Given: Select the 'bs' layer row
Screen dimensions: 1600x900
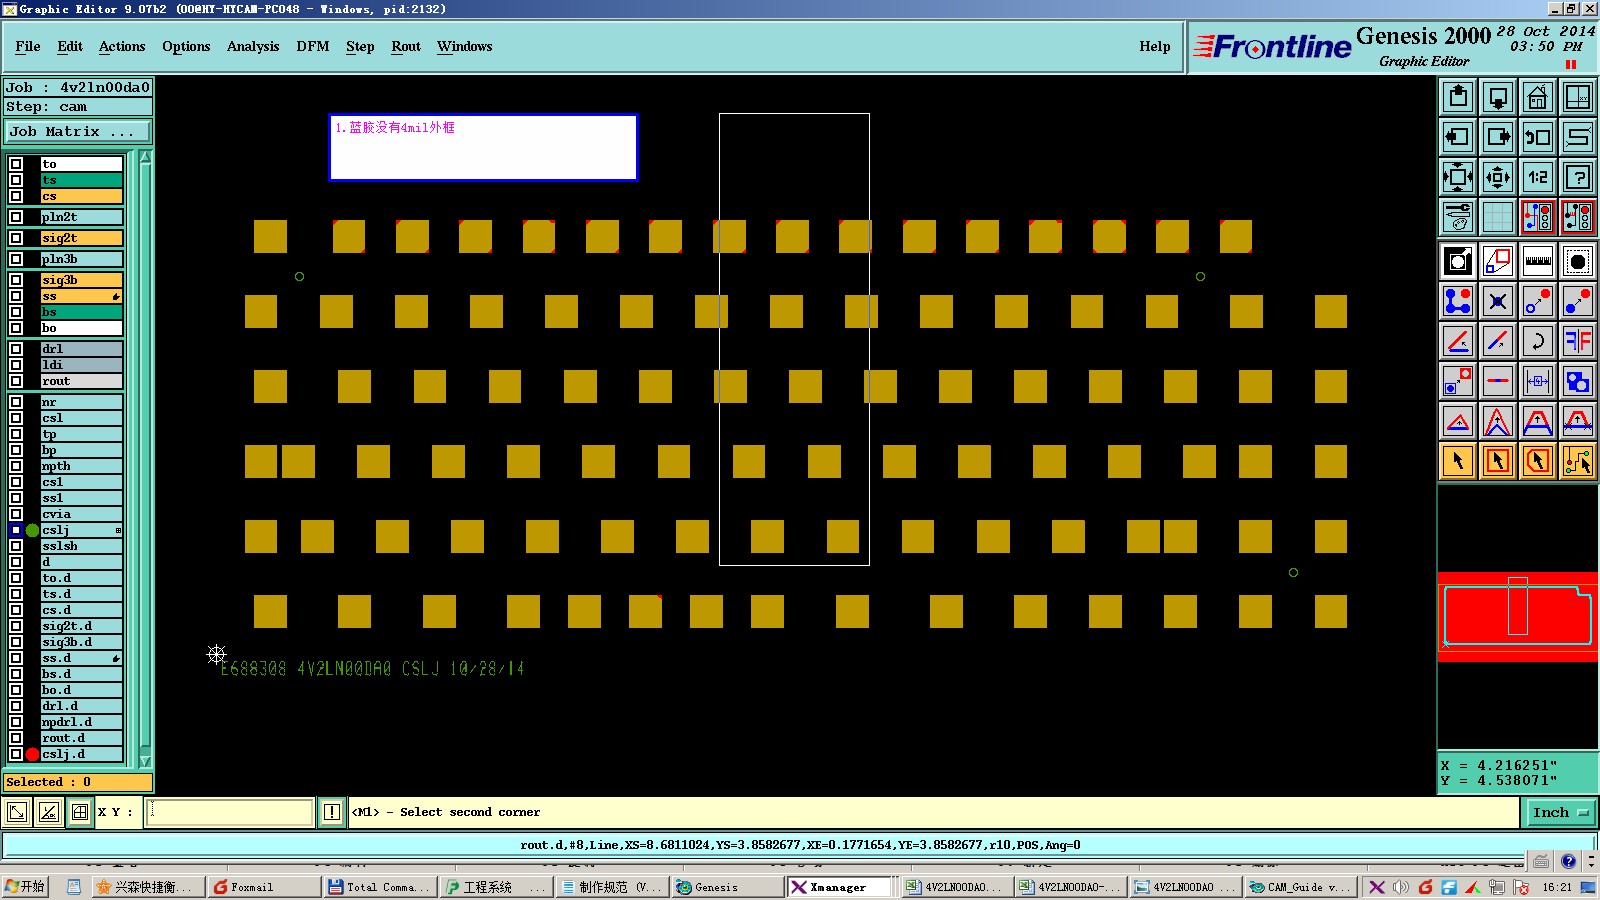Looking at the screenshot, I should pos(81,312).
